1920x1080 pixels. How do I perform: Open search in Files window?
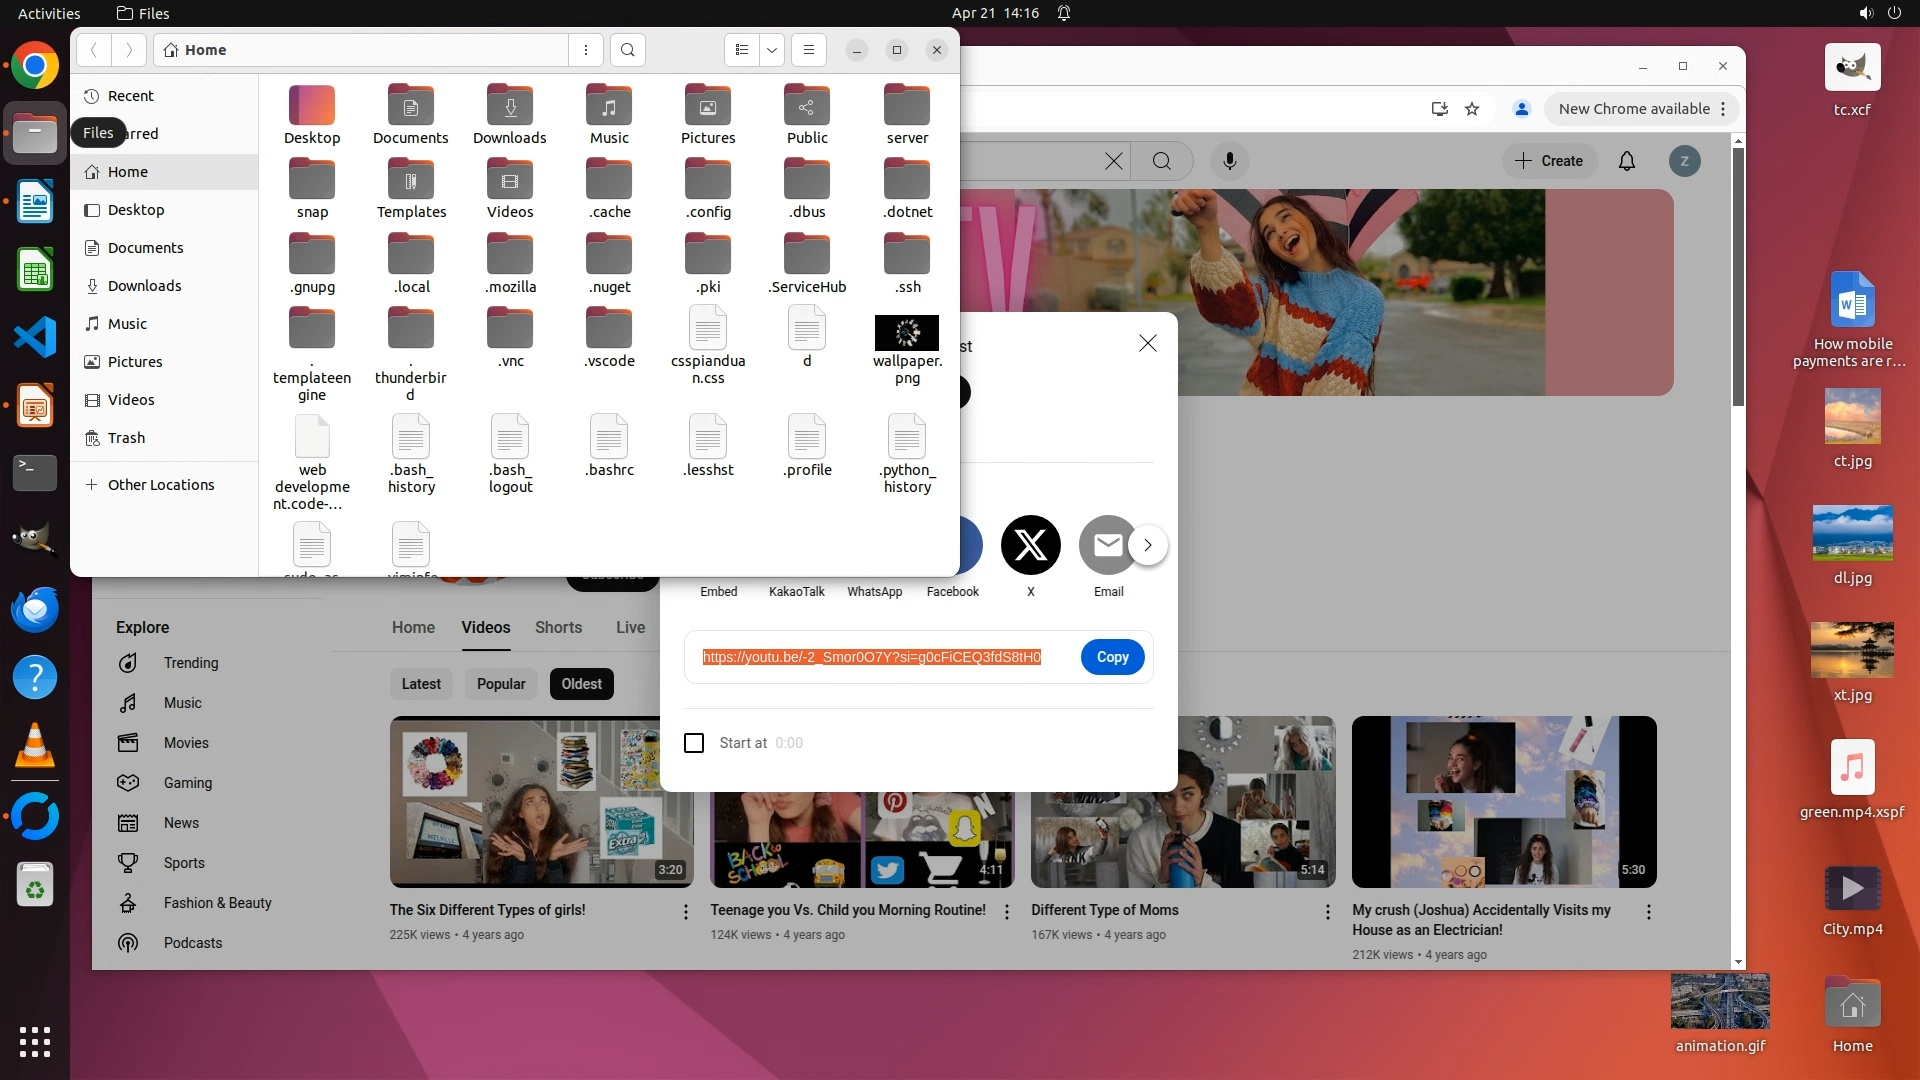tap(627, 50)
